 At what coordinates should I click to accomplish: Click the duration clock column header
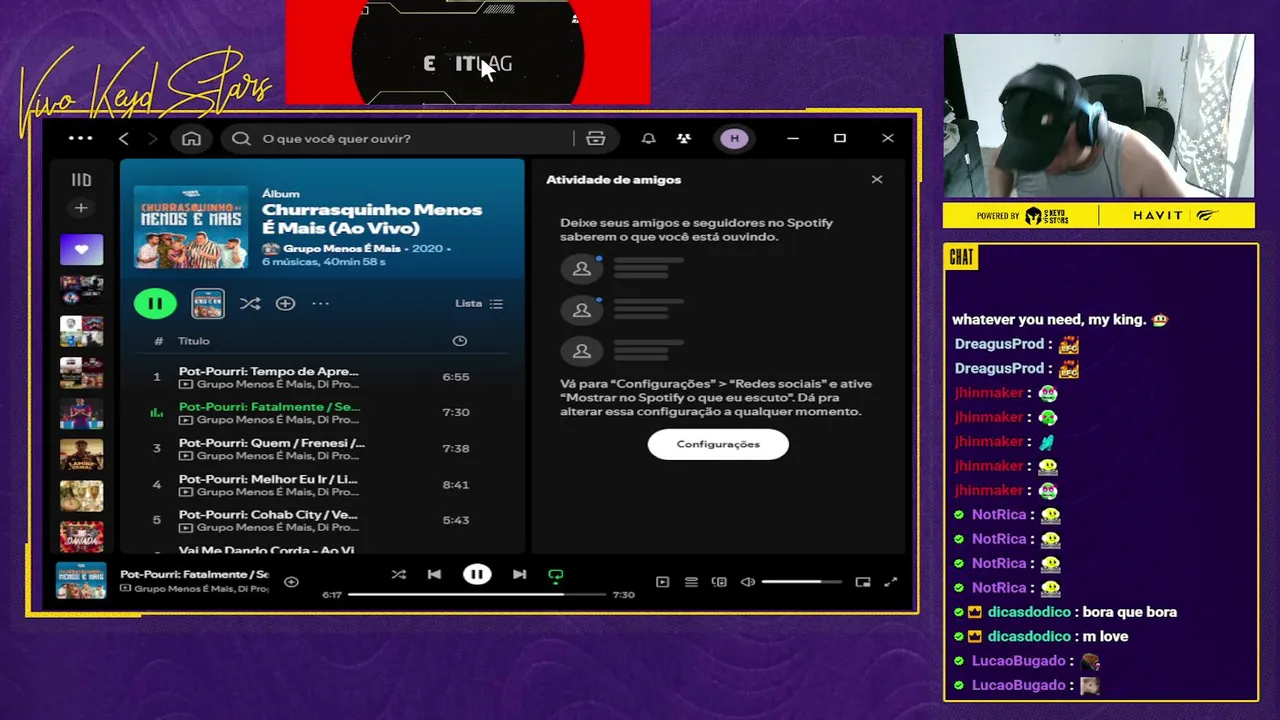pyautogui.click(x=460, y=341)
